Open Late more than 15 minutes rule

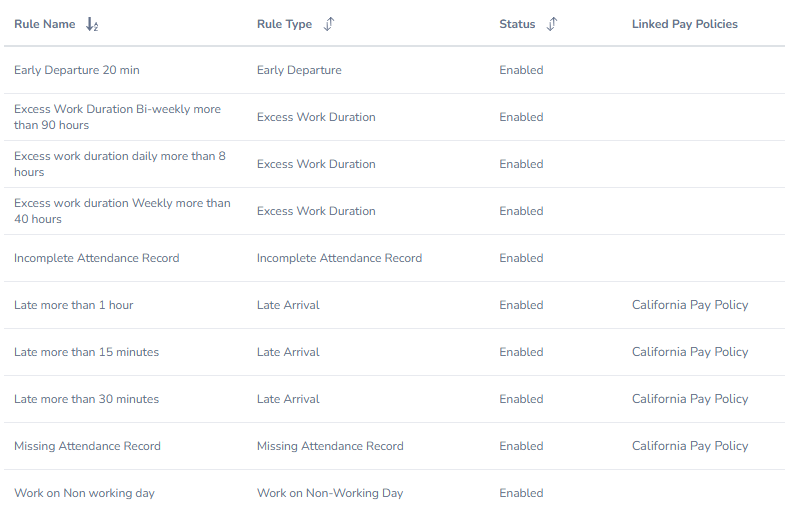[86, 352]
